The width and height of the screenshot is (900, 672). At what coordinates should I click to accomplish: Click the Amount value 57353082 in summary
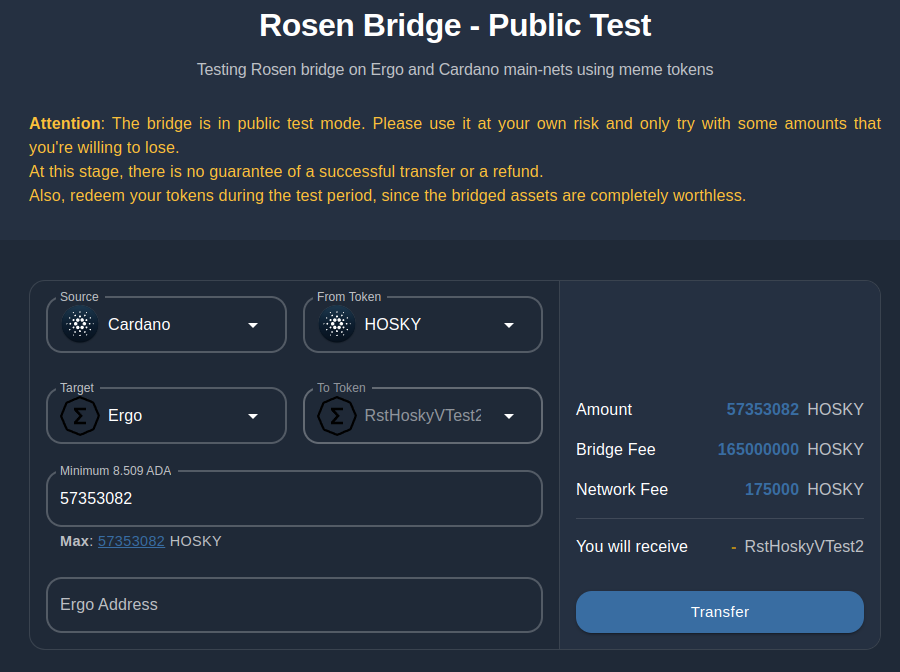click(x=762, y=409)
